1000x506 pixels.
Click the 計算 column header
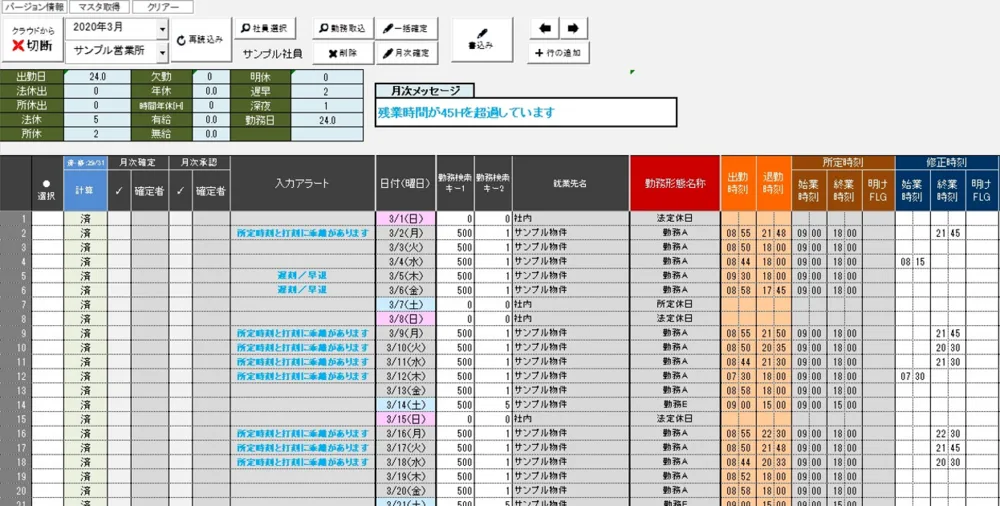(85, 190)
